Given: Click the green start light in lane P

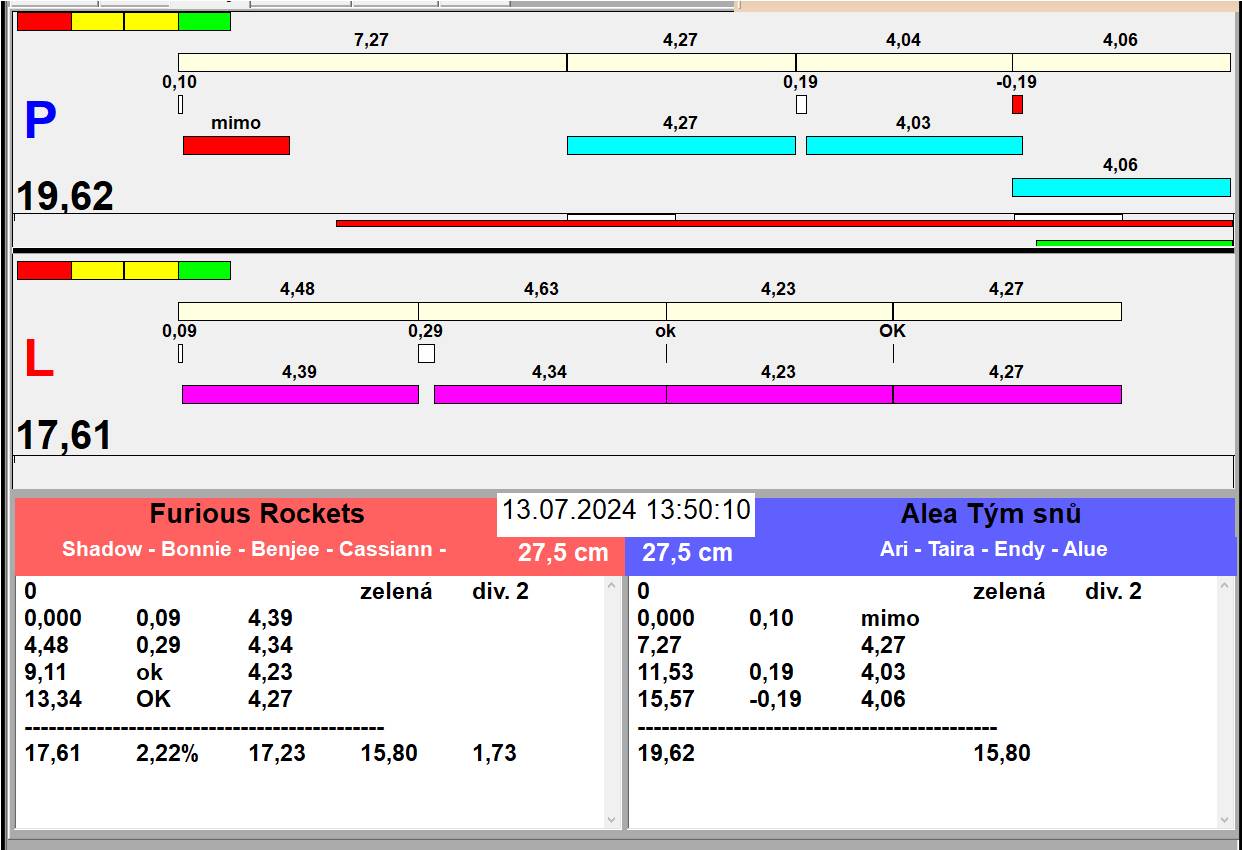Looking at the screenshot, I should (204, 21).
